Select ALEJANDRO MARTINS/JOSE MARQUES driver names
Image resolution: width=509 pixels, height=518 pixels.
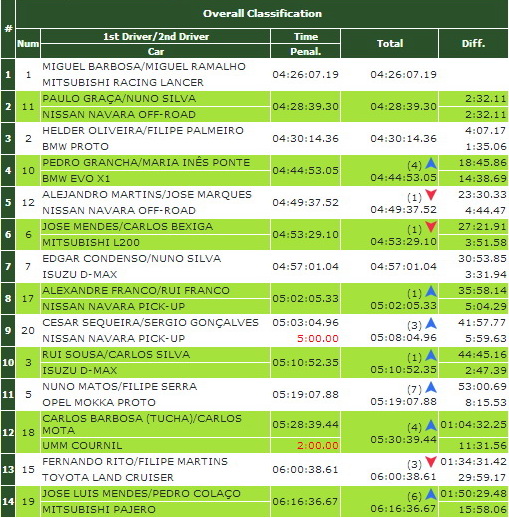click(147, 194)
